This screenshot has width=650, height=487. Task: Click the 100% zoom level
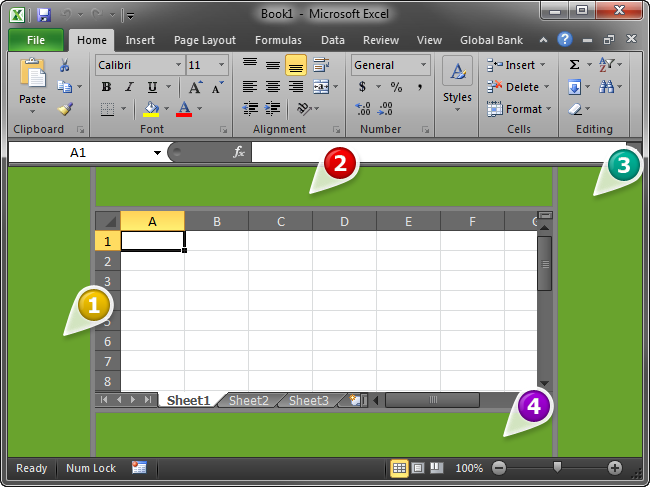469,468
